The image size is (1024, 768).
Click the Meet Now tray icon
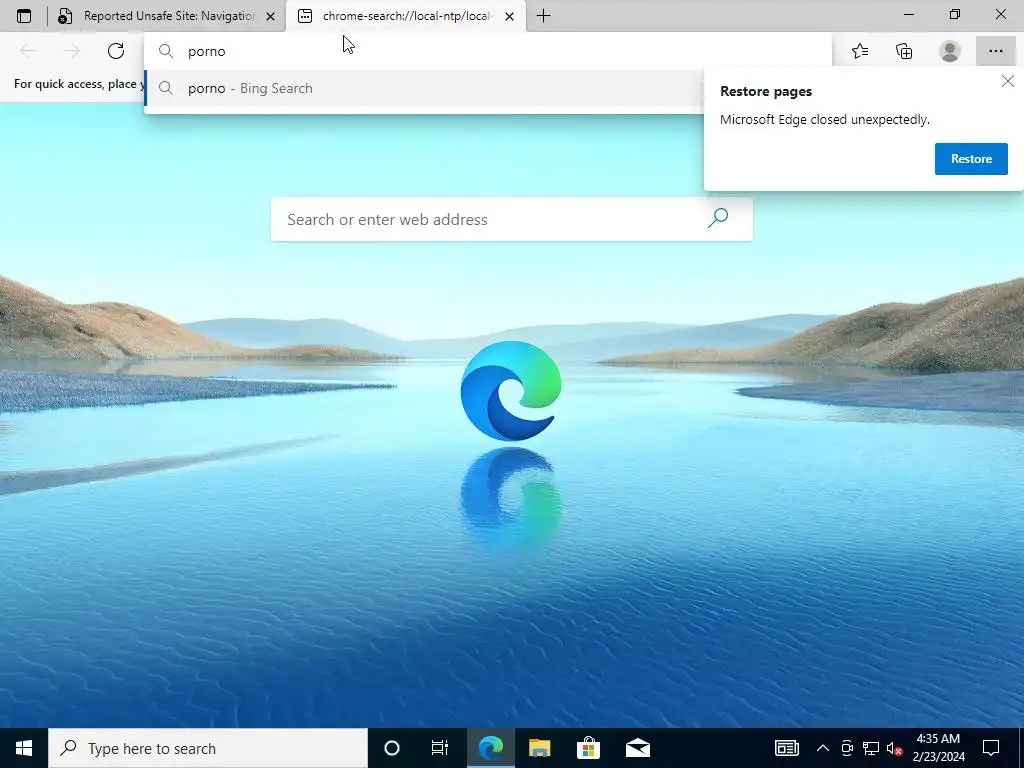[x=847, y=748]
